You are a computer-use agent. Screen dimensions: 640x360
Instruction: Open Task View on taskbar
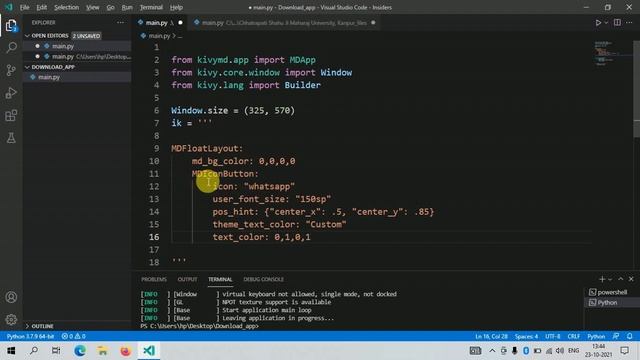pyautogui.click(x=56, y=351)
